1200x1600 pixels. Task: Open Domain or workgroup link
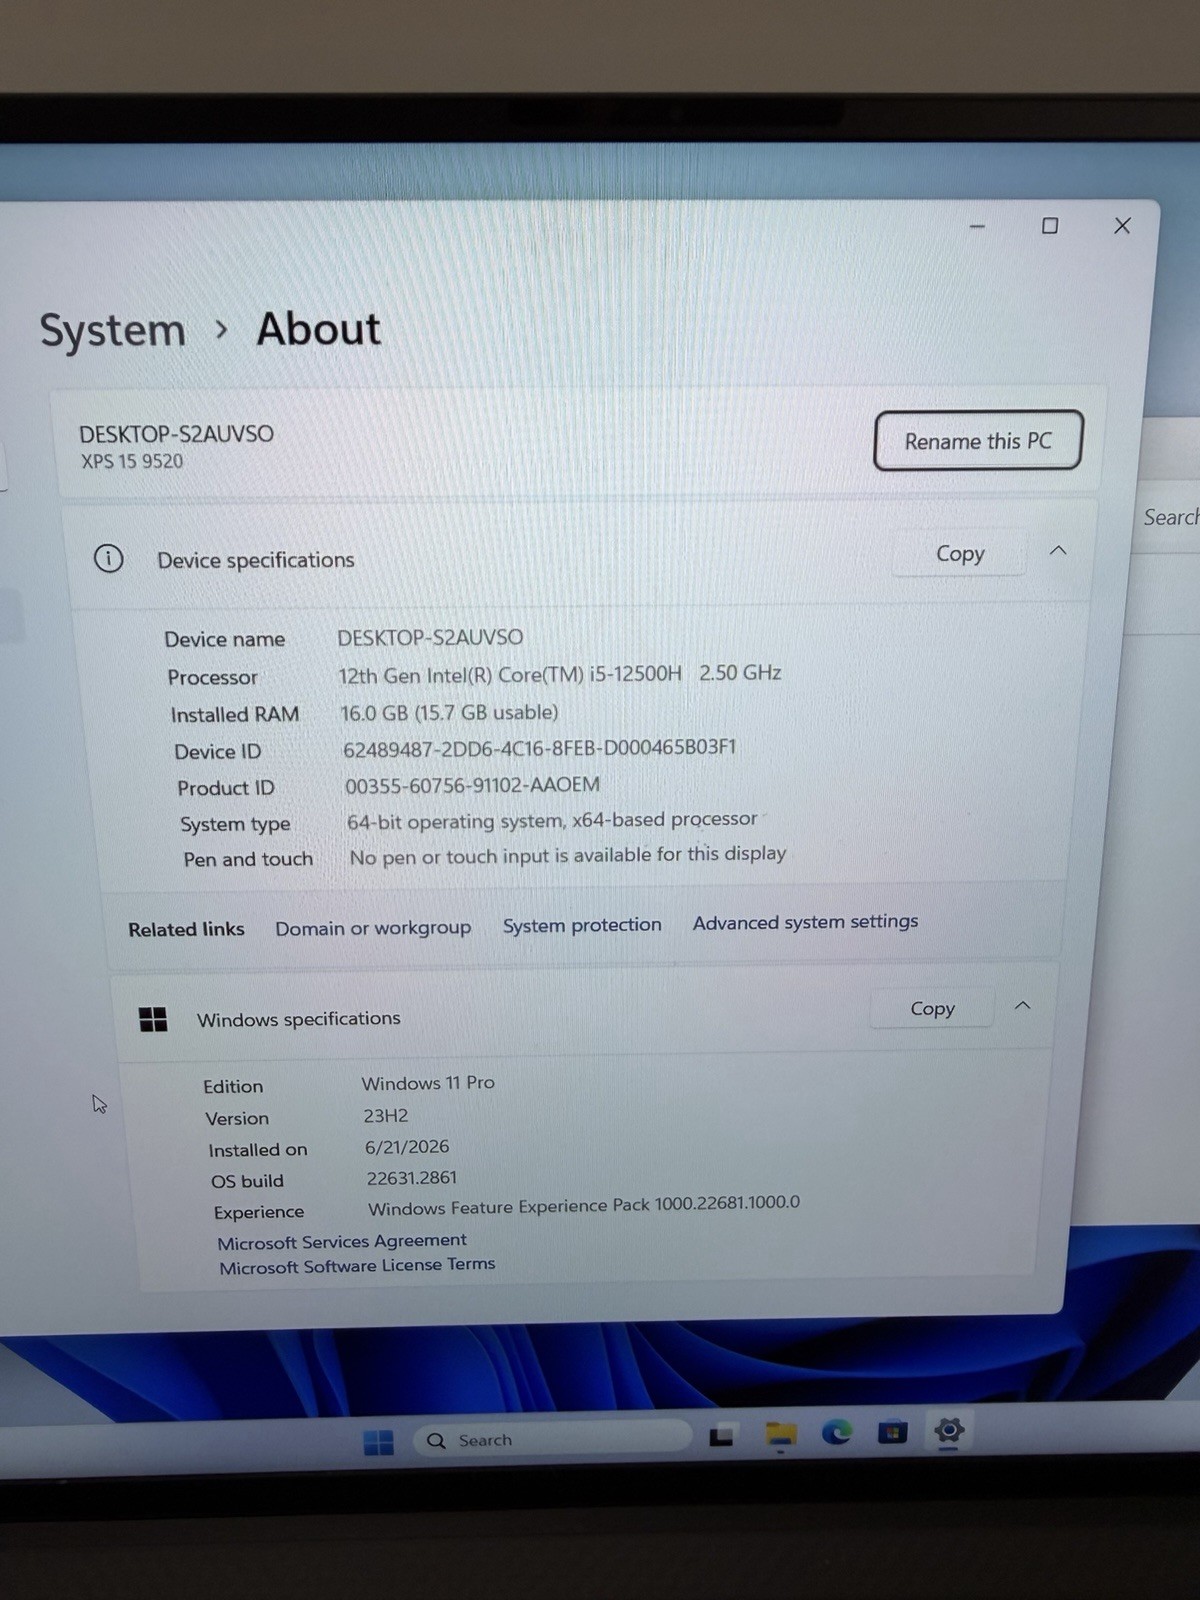373,928
